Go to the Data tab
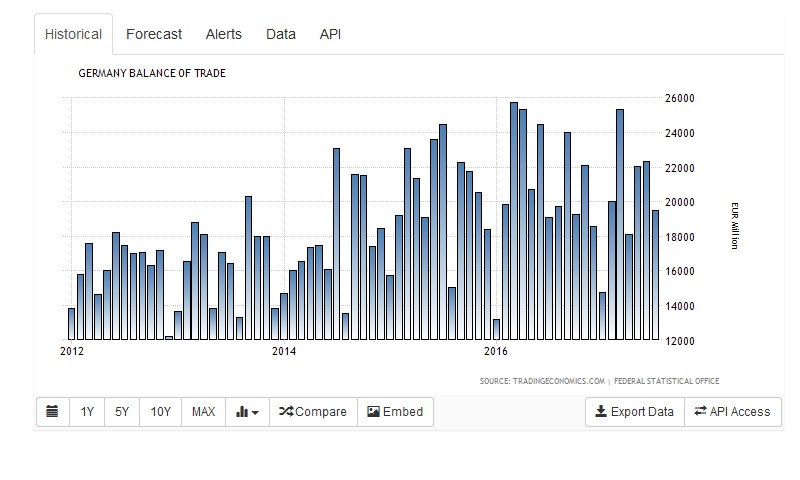The image size is (800, 480). coord(280,34)
